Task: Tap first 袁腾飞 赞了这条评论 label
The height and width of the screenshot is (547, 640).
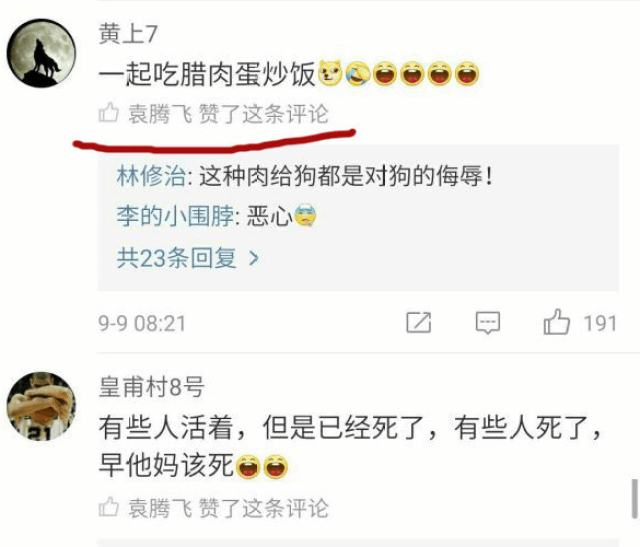Action: coord(228,114)
